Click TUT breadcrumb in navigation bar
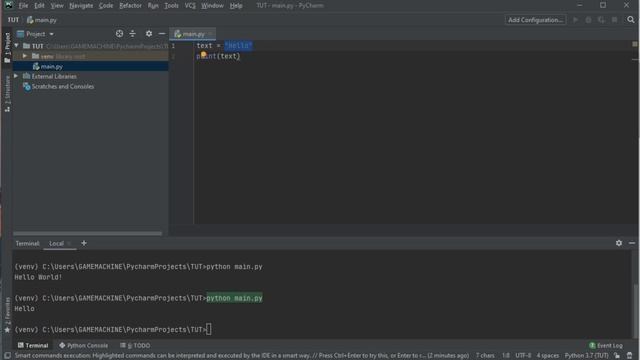 pos(13,20)
